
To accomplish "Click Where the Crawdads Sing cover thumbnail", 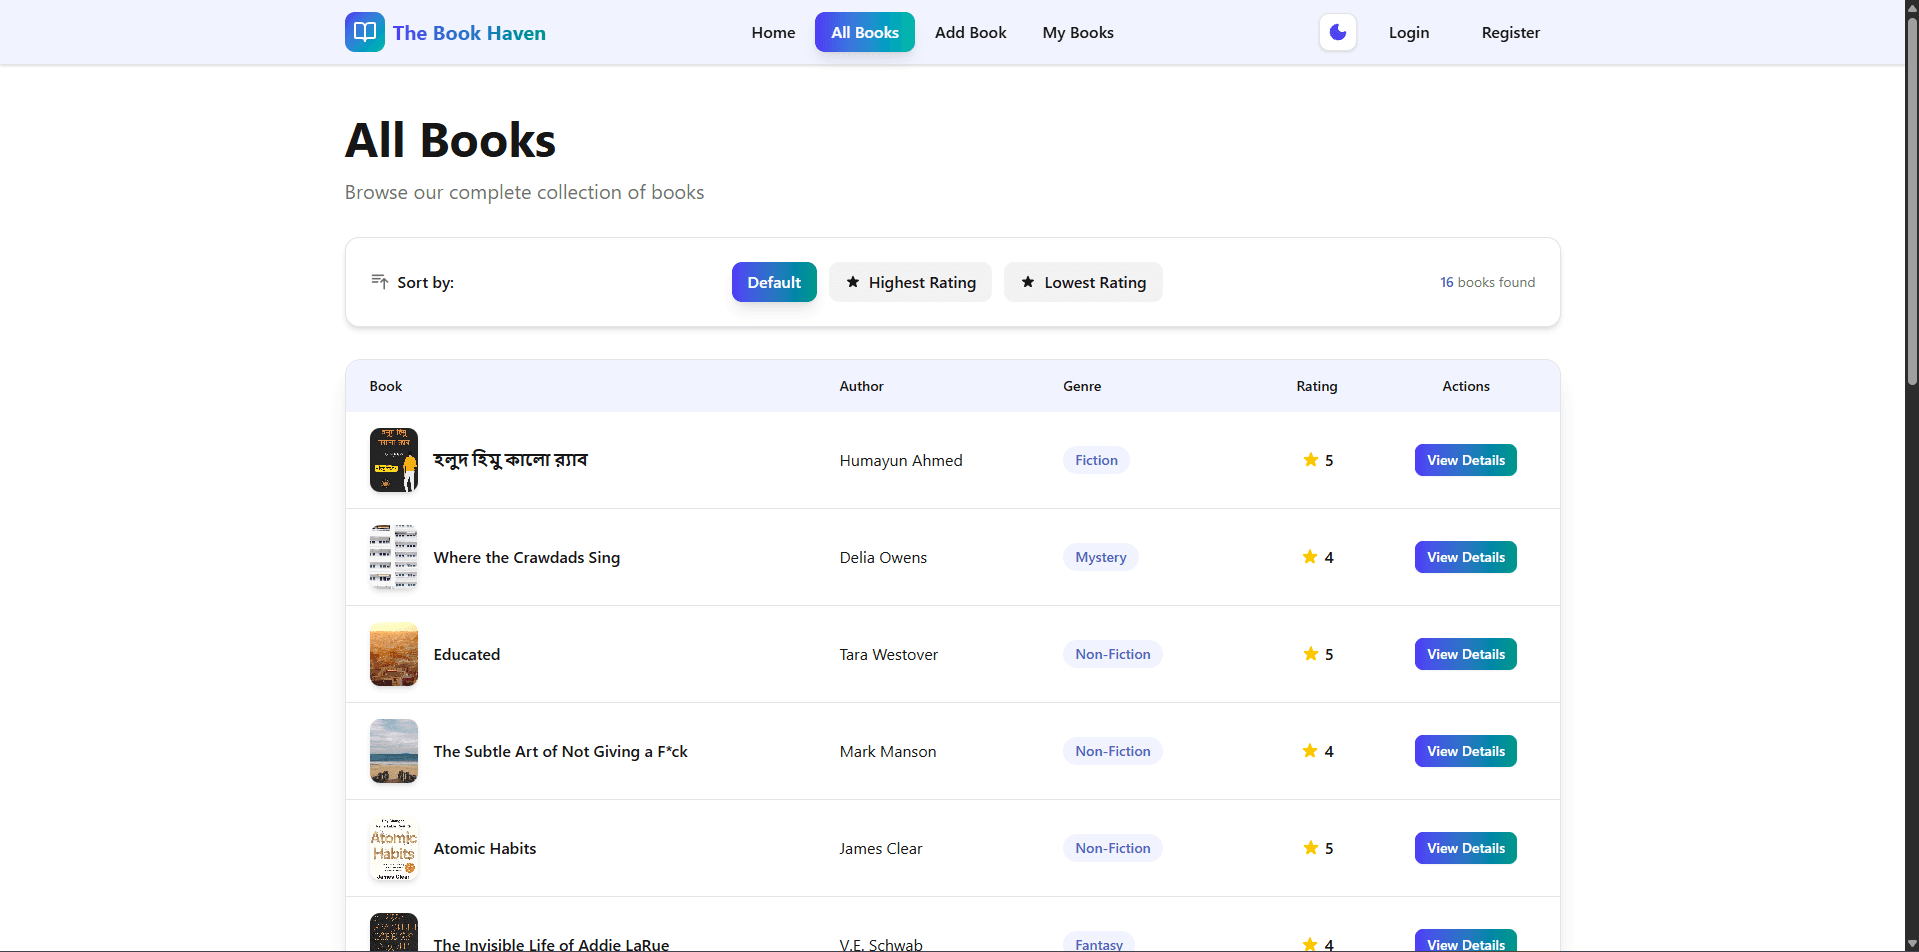I will (x=394, y=557).
